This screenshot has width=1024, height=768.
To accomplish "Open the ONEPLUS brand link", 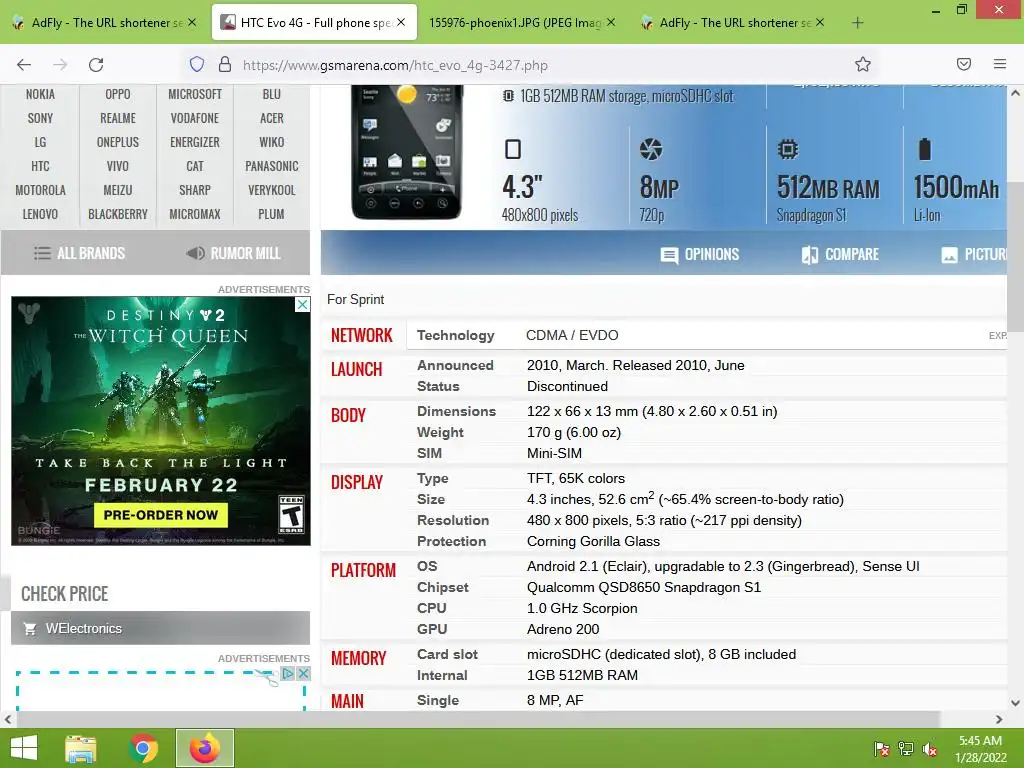I will (x=118, y=142).
